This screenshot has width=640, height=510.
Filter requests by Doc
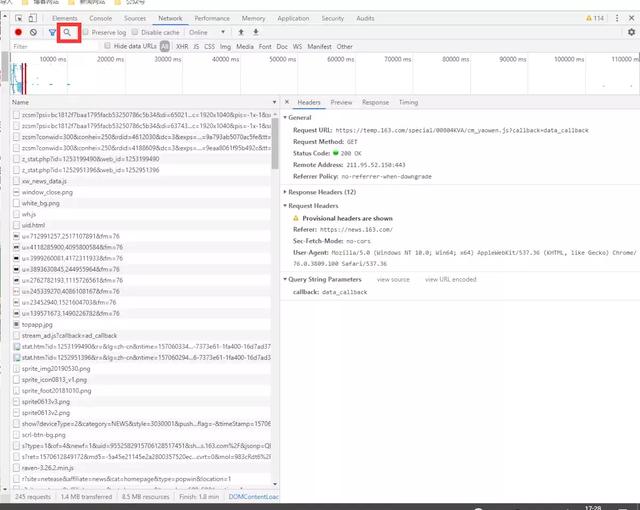click(282, 47)
